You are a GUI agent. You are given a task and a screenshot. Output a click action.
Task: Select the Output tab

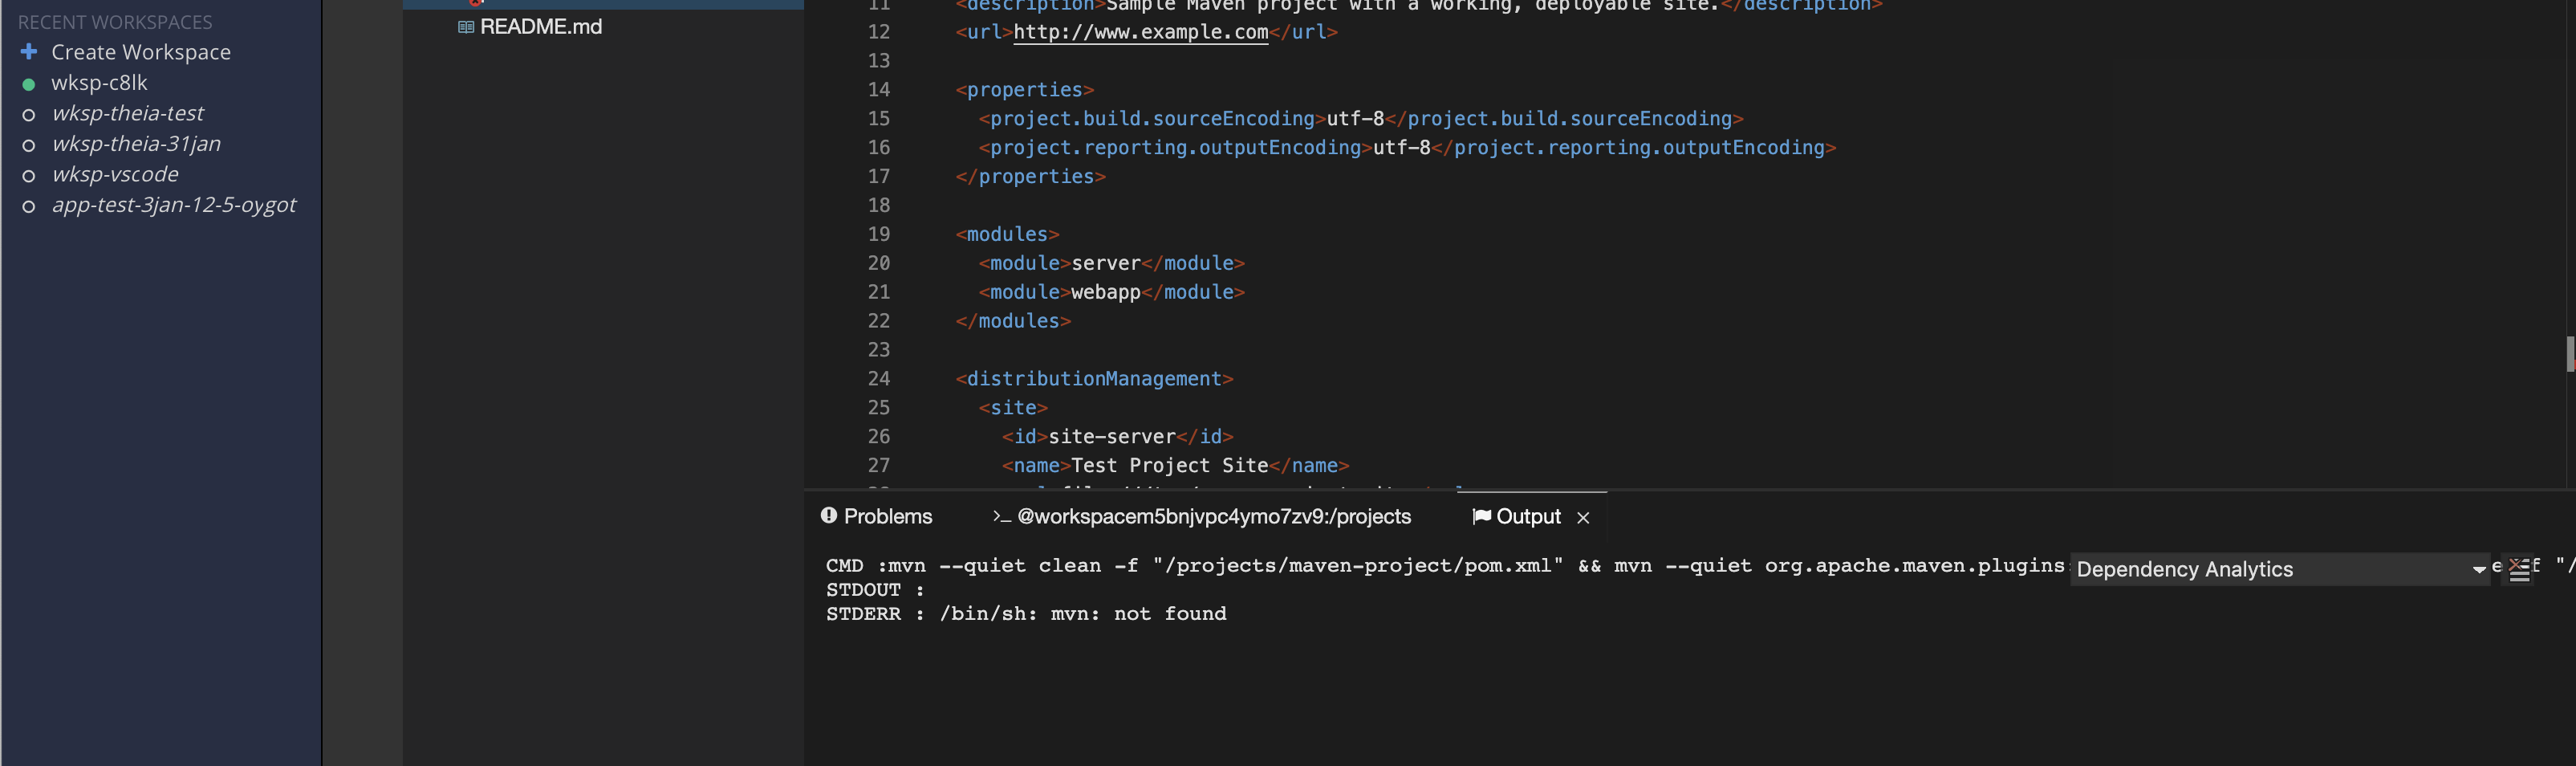coord(1528,516)
